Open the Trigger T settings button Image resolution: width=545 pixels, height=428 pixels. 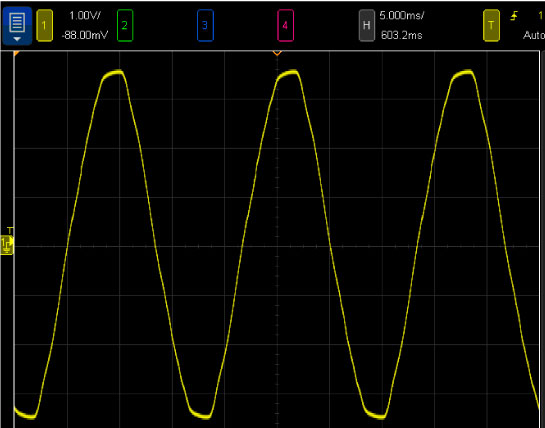[491, 25]
